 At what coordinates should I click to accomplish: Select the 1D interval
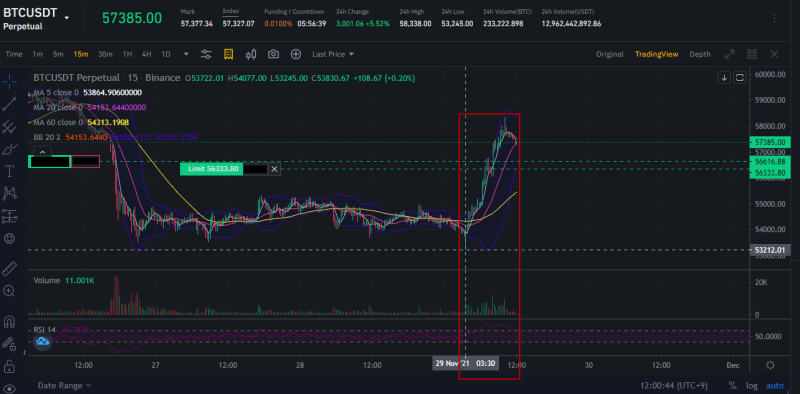(x=166, y=54)
